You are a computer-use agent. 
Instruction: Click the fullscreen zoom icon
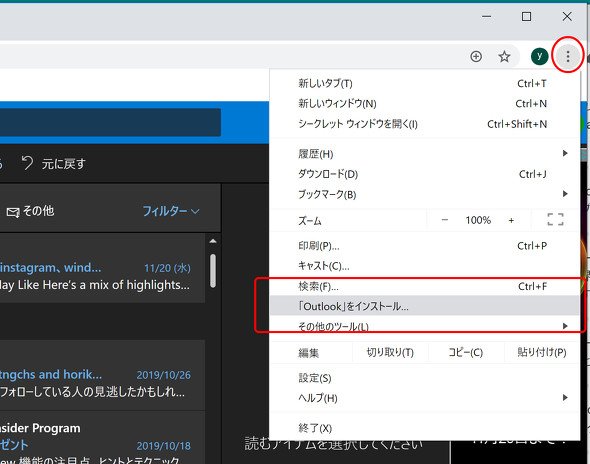tap(555, 219)
